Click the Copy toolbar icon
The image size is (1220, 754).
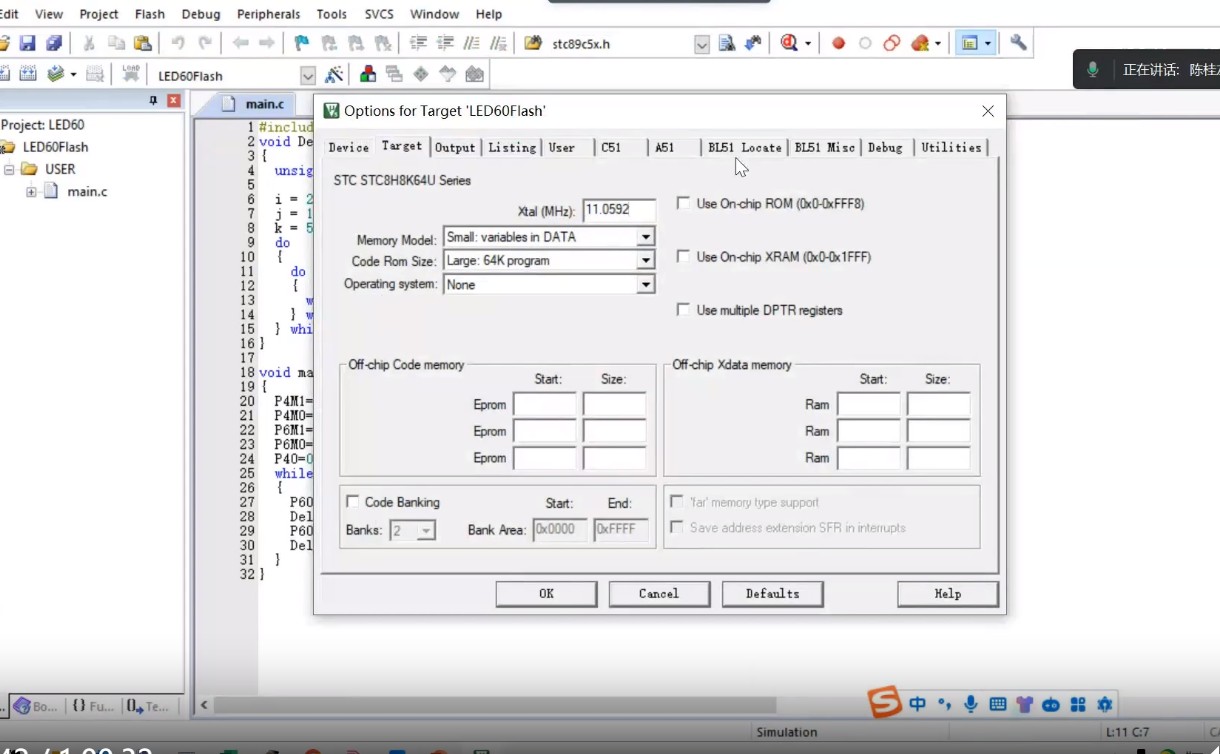116,43
